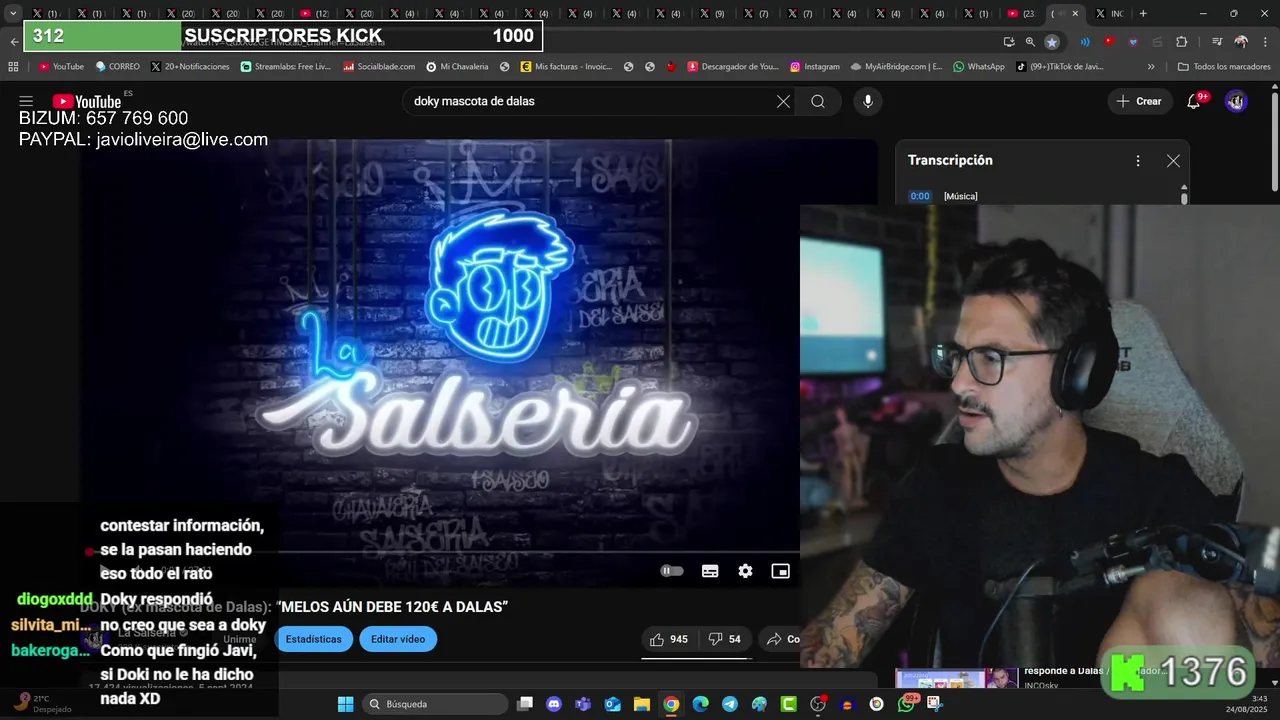Viewport: 1280px width, 720px height.
Task: Open the YouTube account avatar menu
Action: [x=1236, y=101]
